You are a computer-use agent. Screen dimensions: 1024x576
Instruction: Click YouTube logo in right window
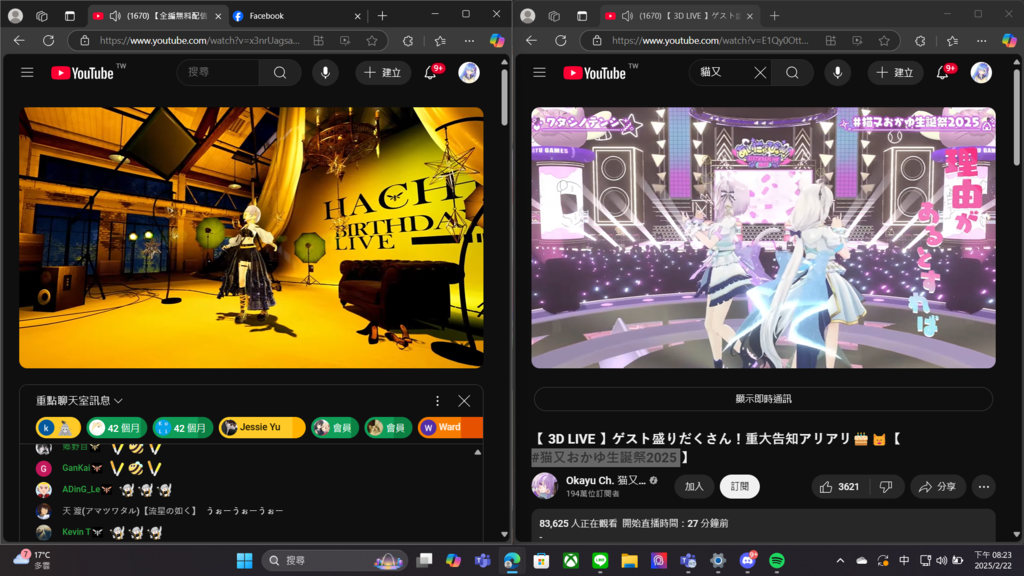pos(595,72)
